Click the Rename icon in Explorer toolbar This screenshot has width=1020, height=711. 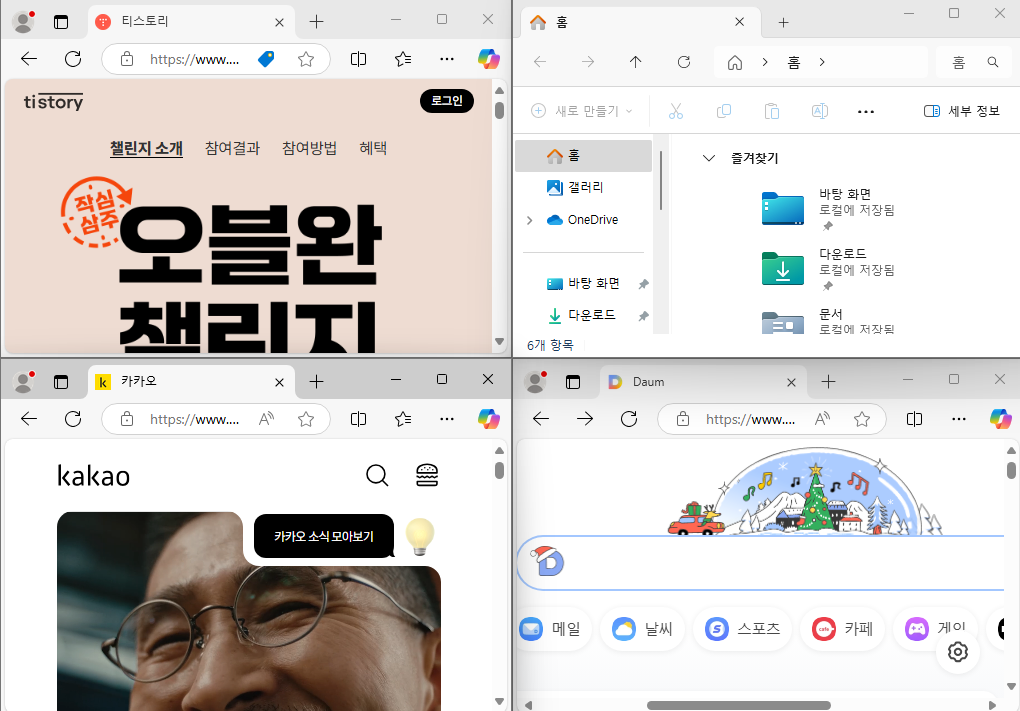pyautogui.click(x=820, y=111)
